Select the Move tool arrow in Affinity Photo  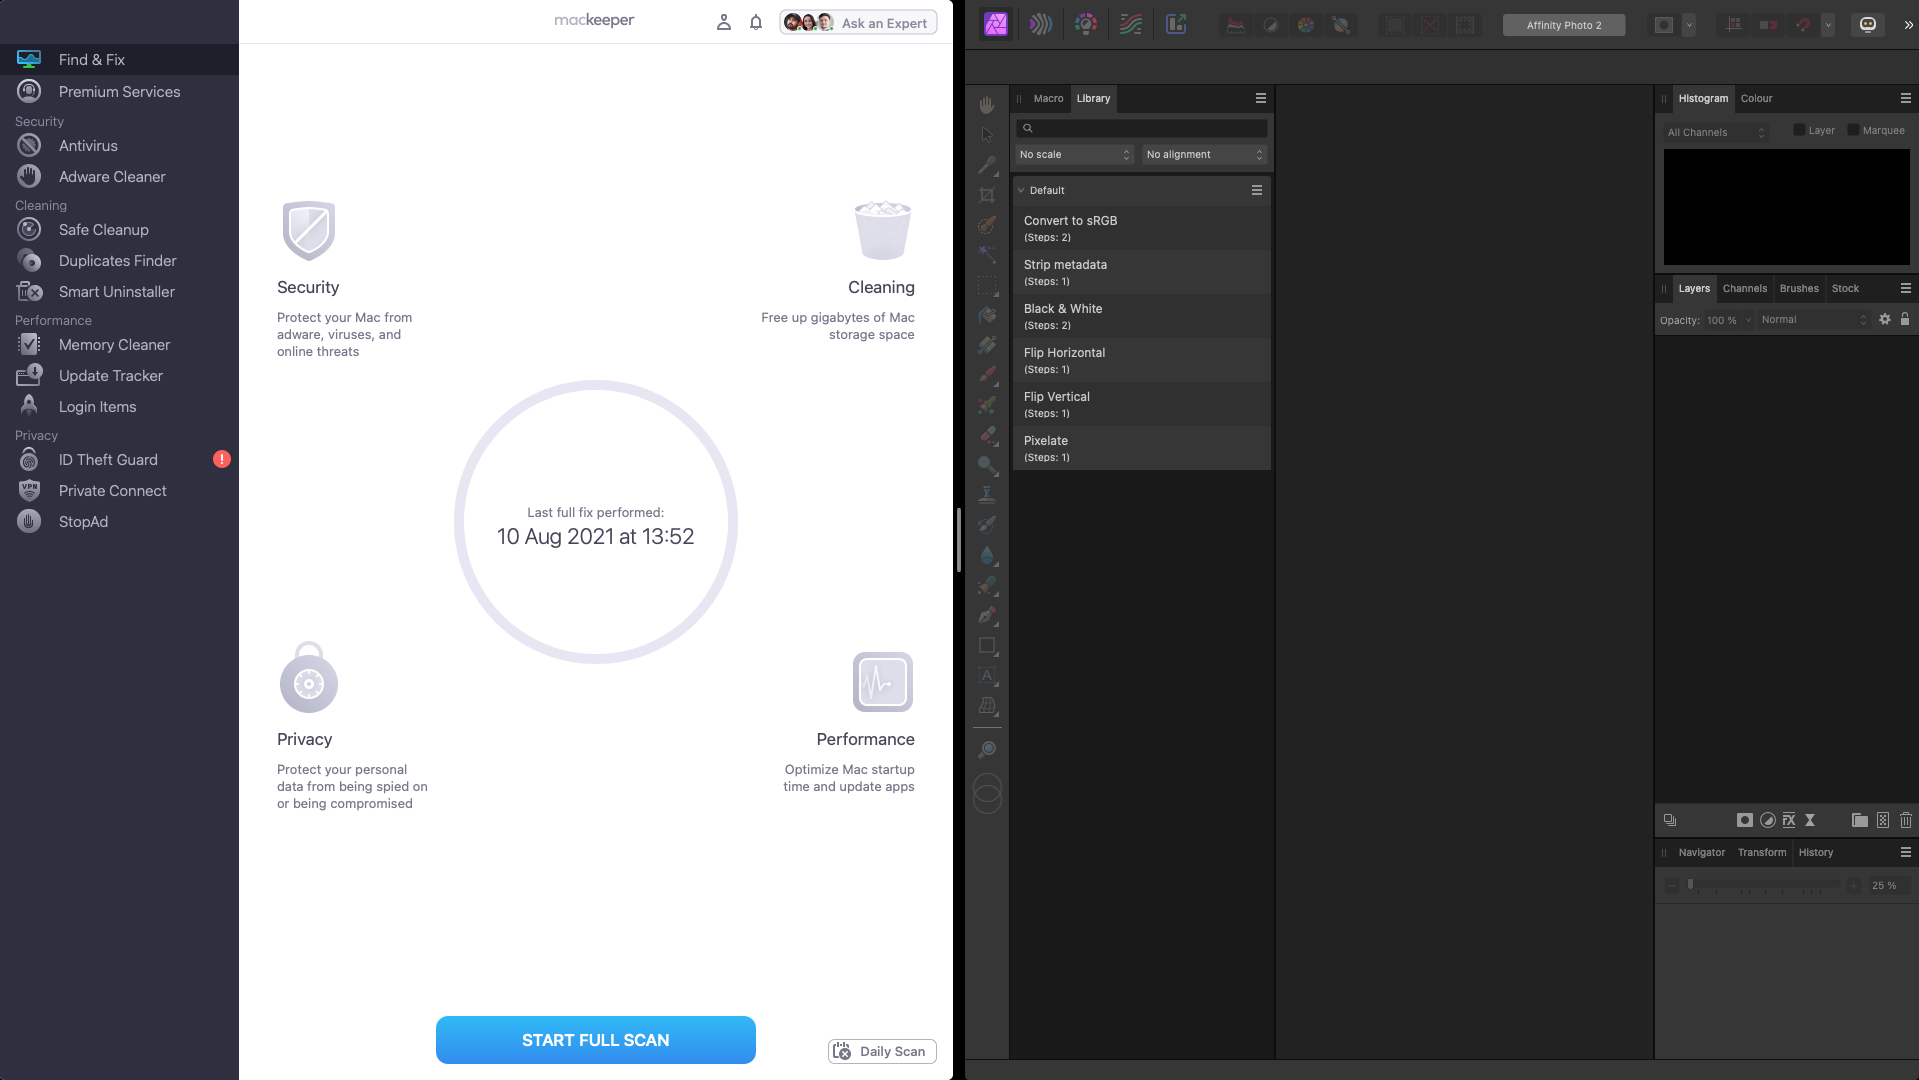[x=987, y=135]
